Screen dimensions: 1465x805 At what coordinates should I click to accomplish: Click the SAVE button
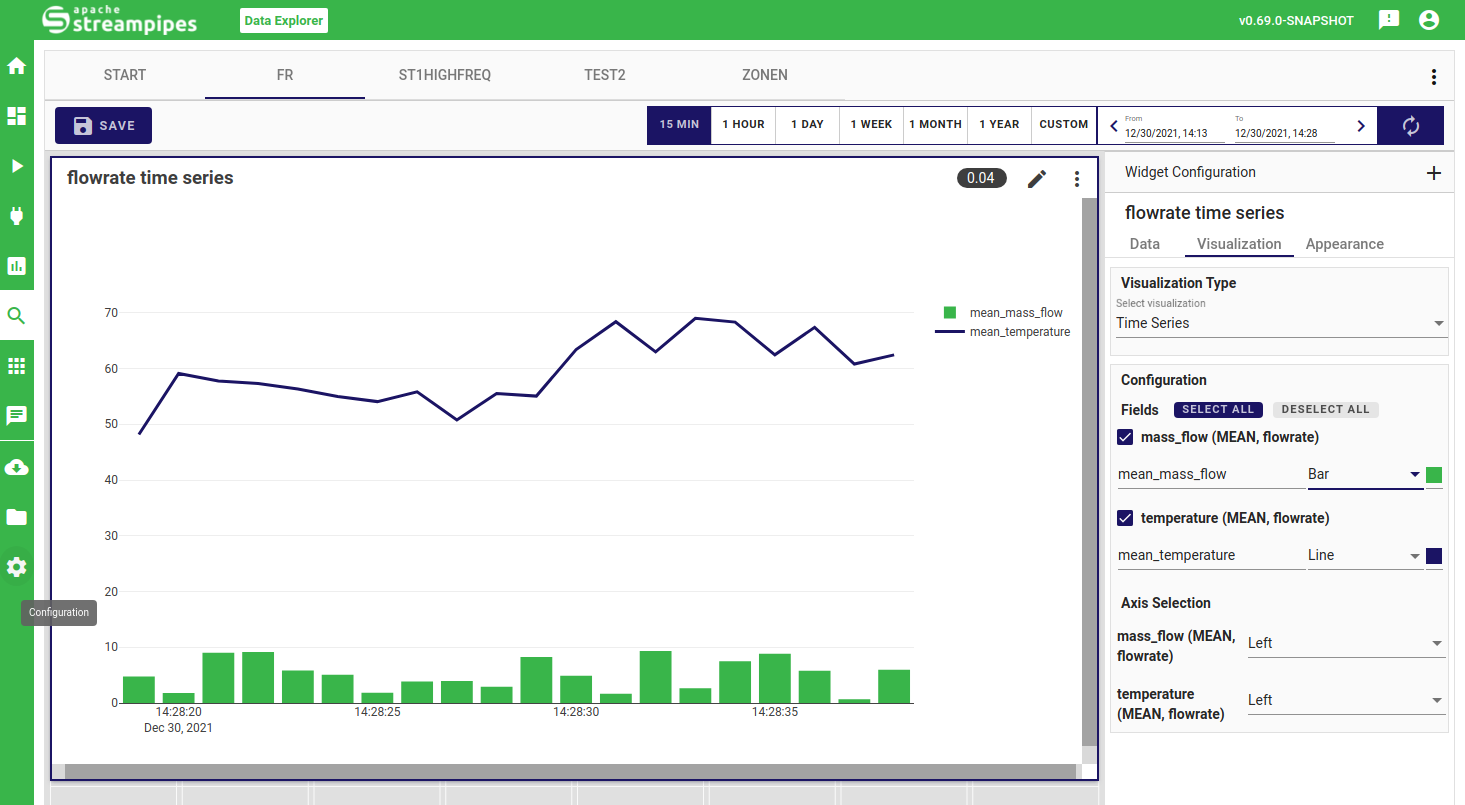pyautogui.click(x=104, y=126)
